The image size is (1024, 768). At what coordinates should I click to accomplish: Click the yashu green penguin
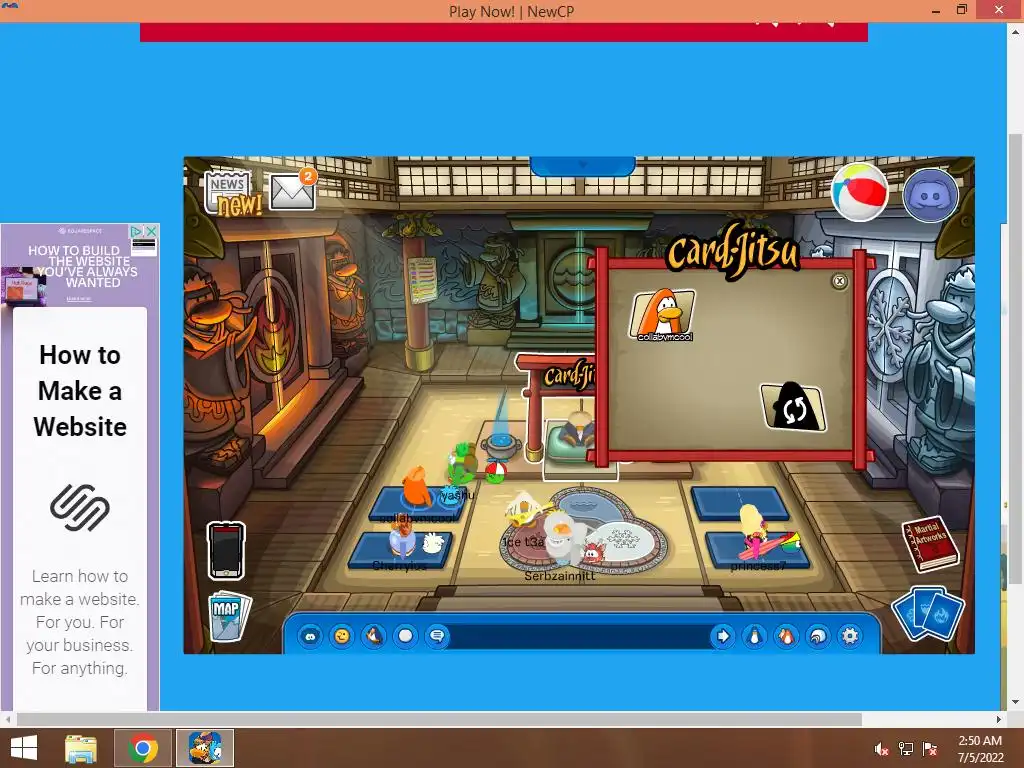461,464
